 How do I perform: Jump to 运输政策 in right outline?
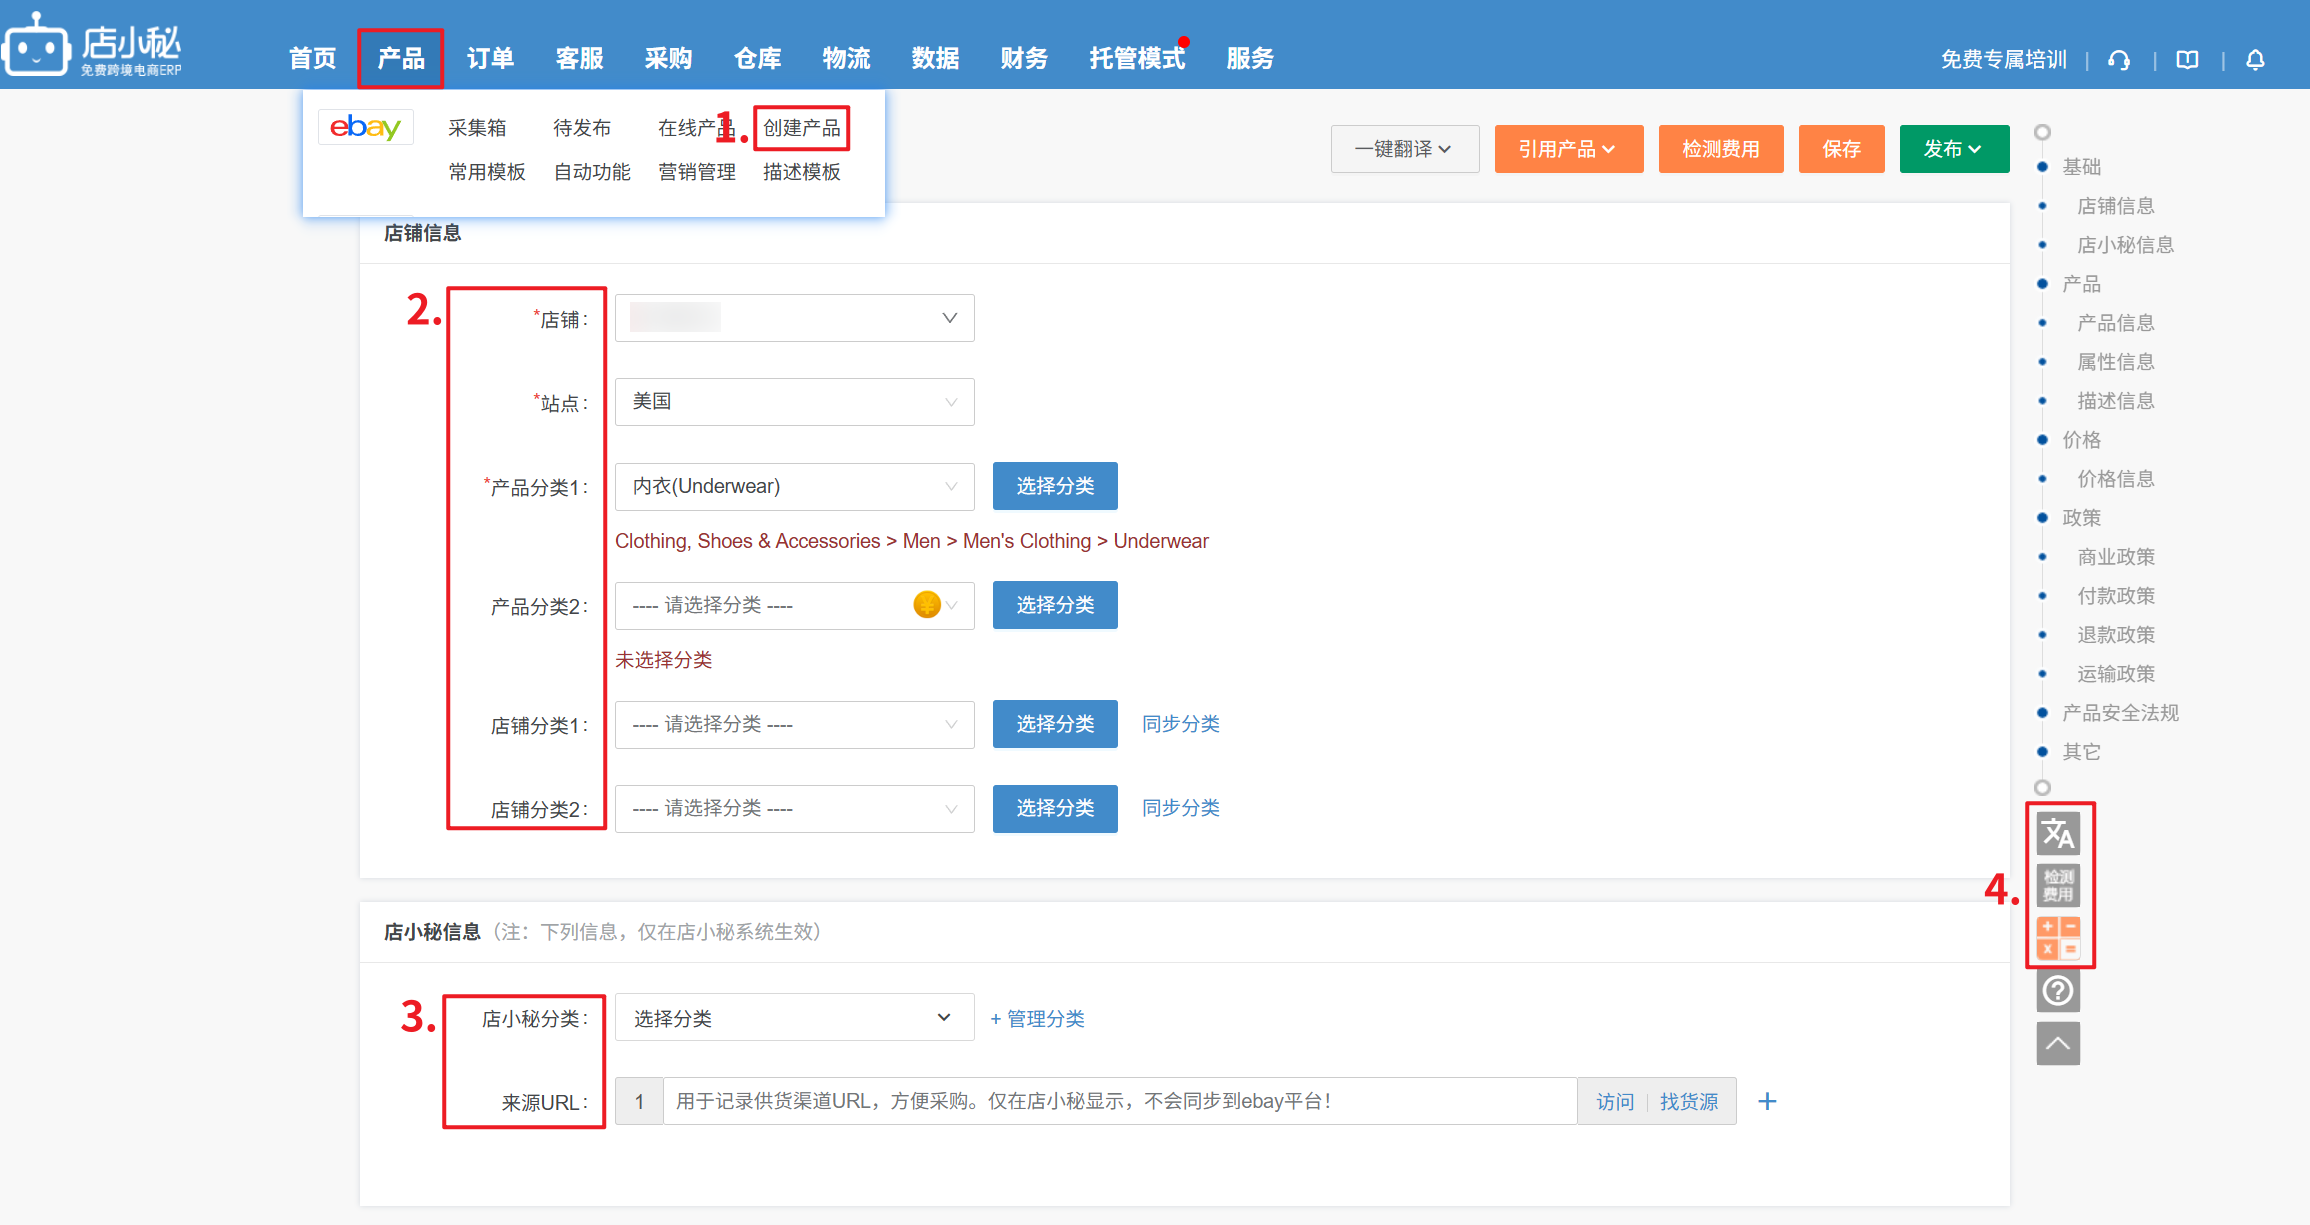[2115, 674]
